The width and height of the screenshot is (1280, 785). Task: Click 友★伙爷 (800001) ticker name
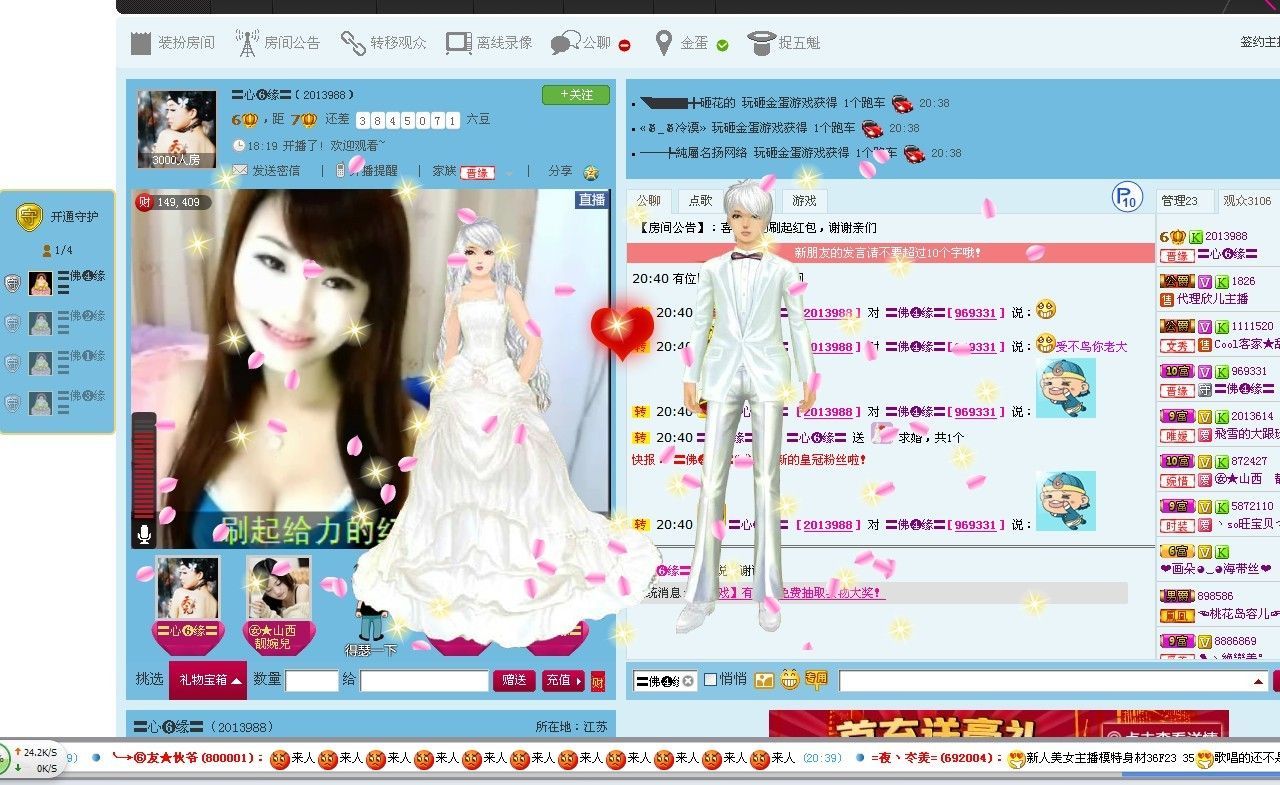pyautogui.click(x=186, y=758)
